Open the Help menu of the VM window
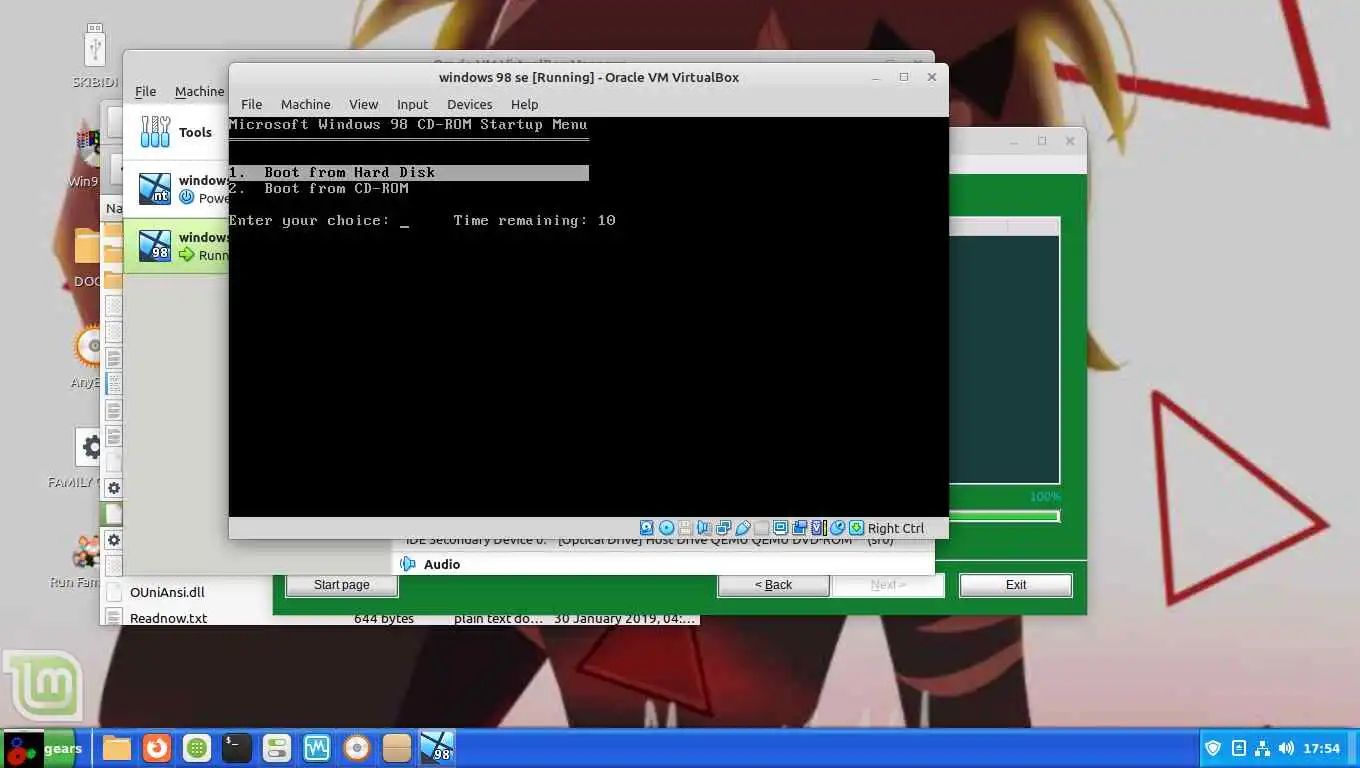 point(524,104)
